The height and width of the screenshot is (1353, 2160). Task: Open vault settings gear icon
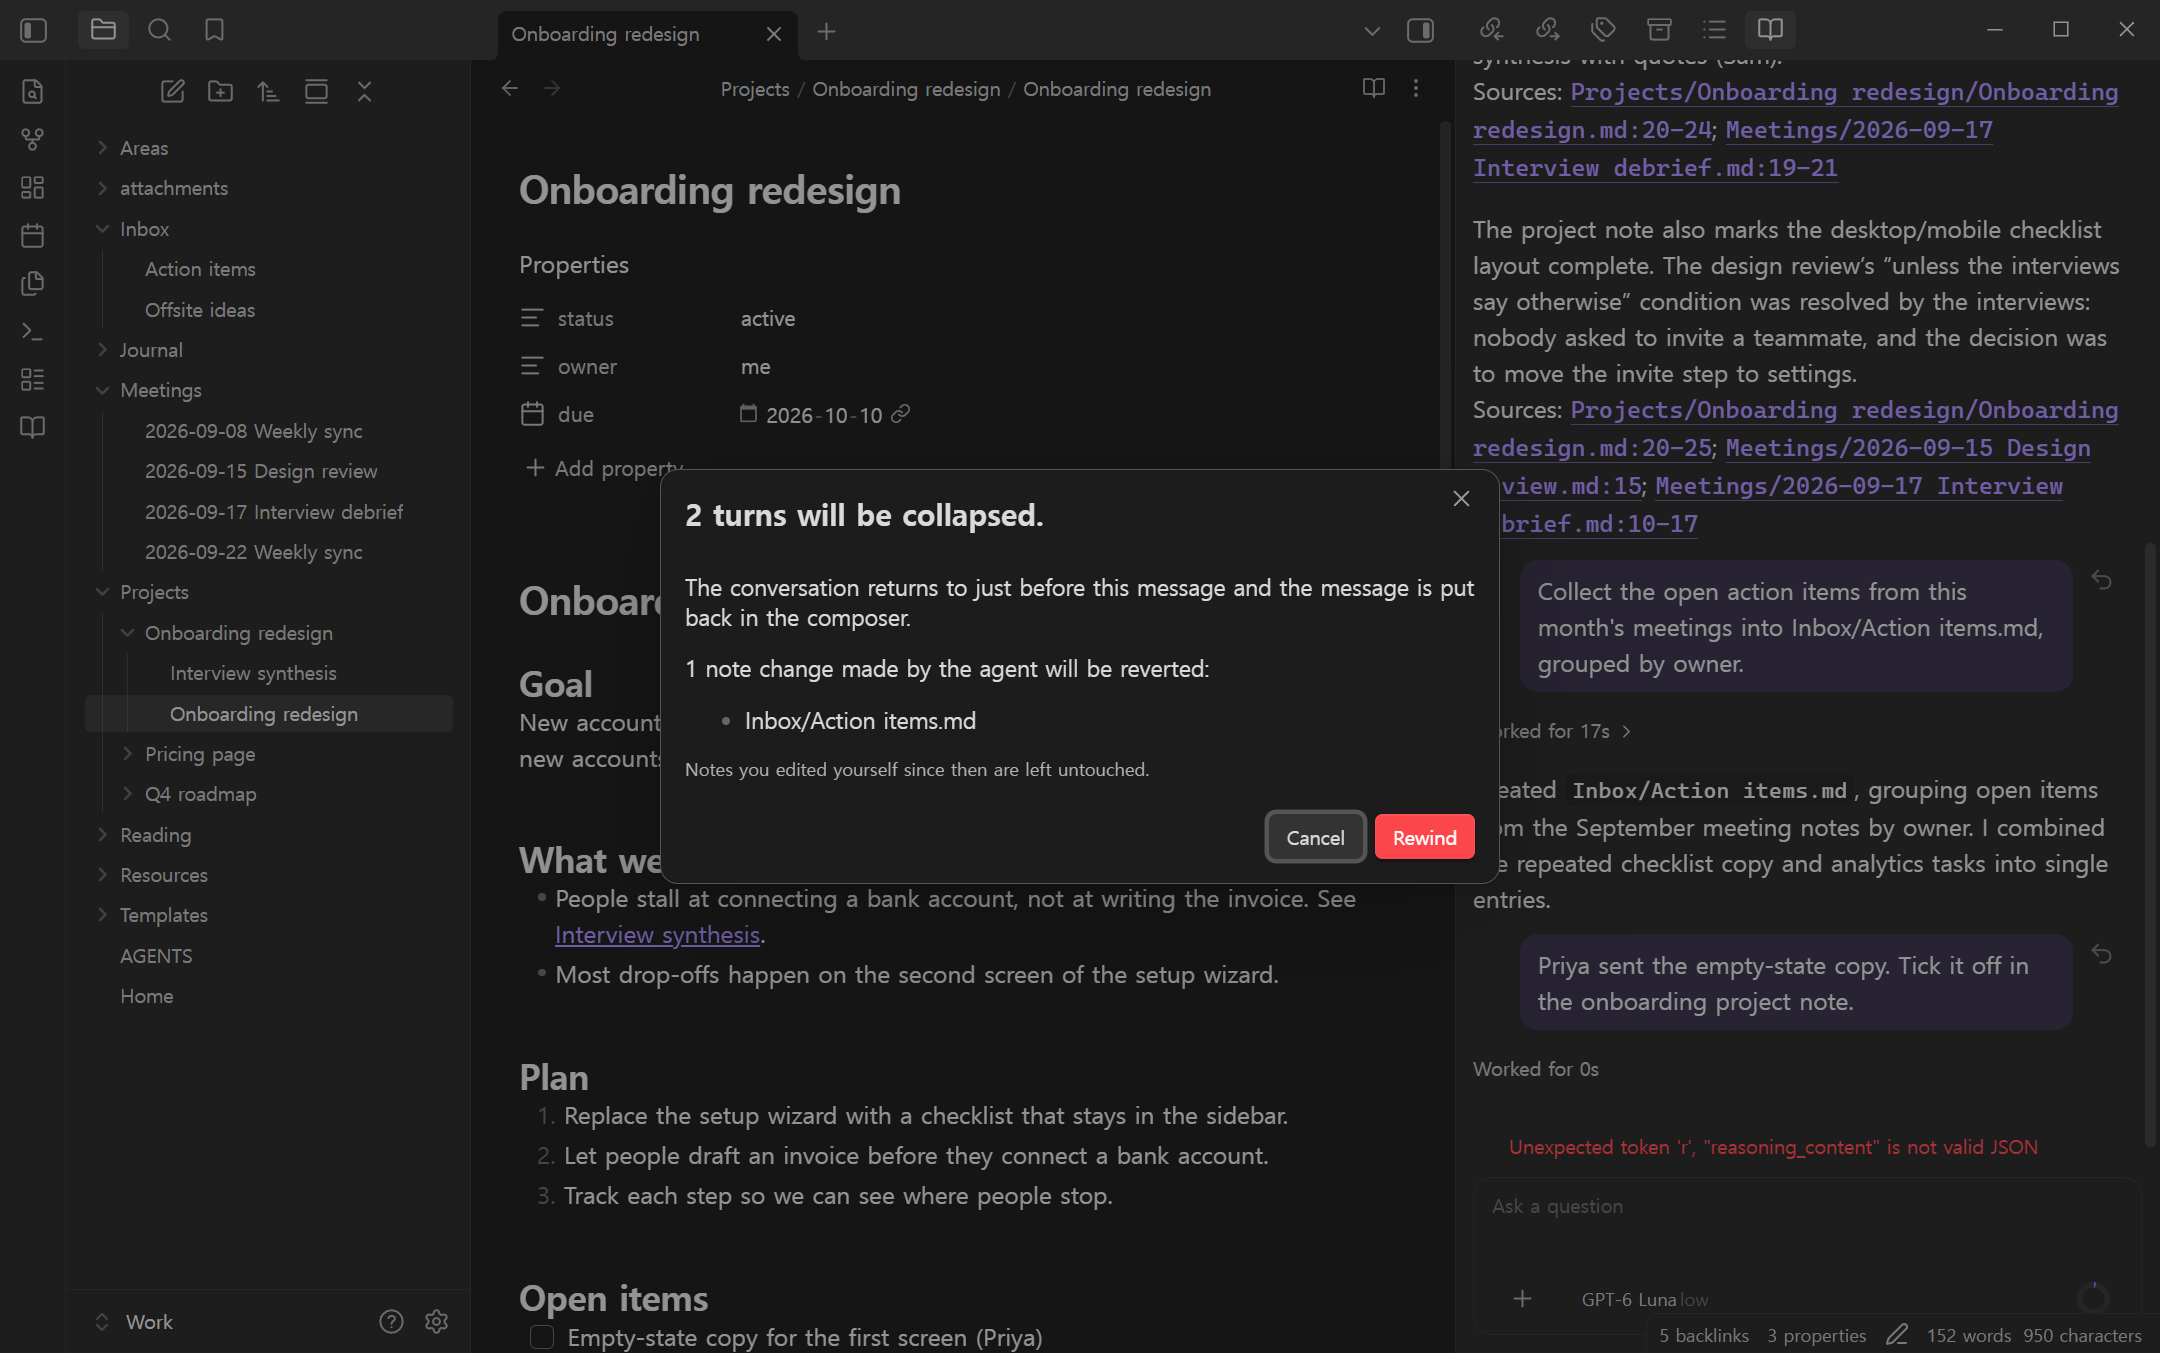(x=436, y=1321)
